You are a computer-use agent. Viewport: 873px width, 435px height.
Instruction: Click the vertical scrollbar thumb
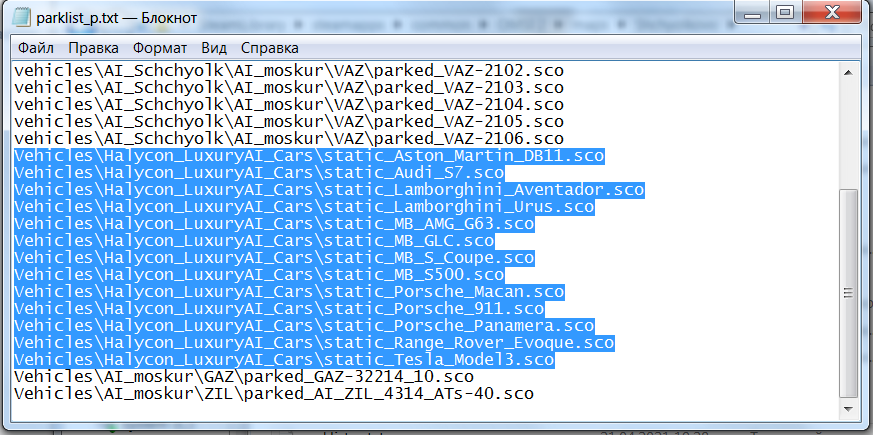point(849,292)
